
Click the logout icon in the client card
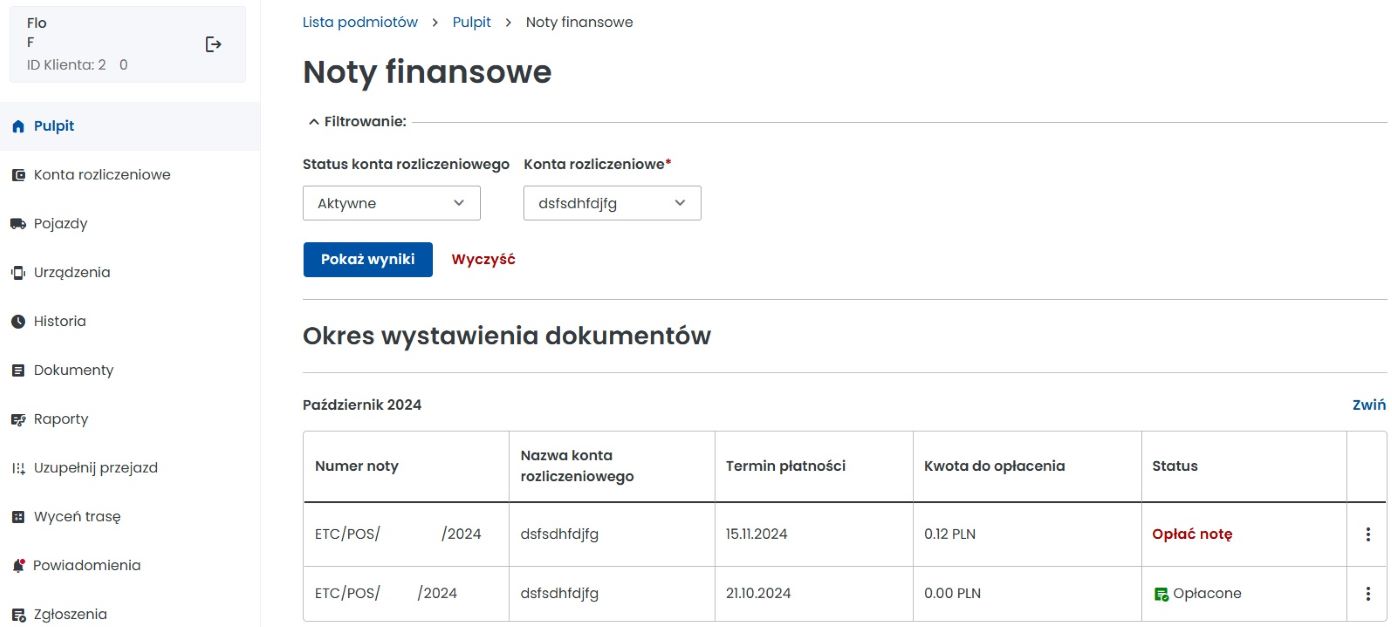[213, 44]
